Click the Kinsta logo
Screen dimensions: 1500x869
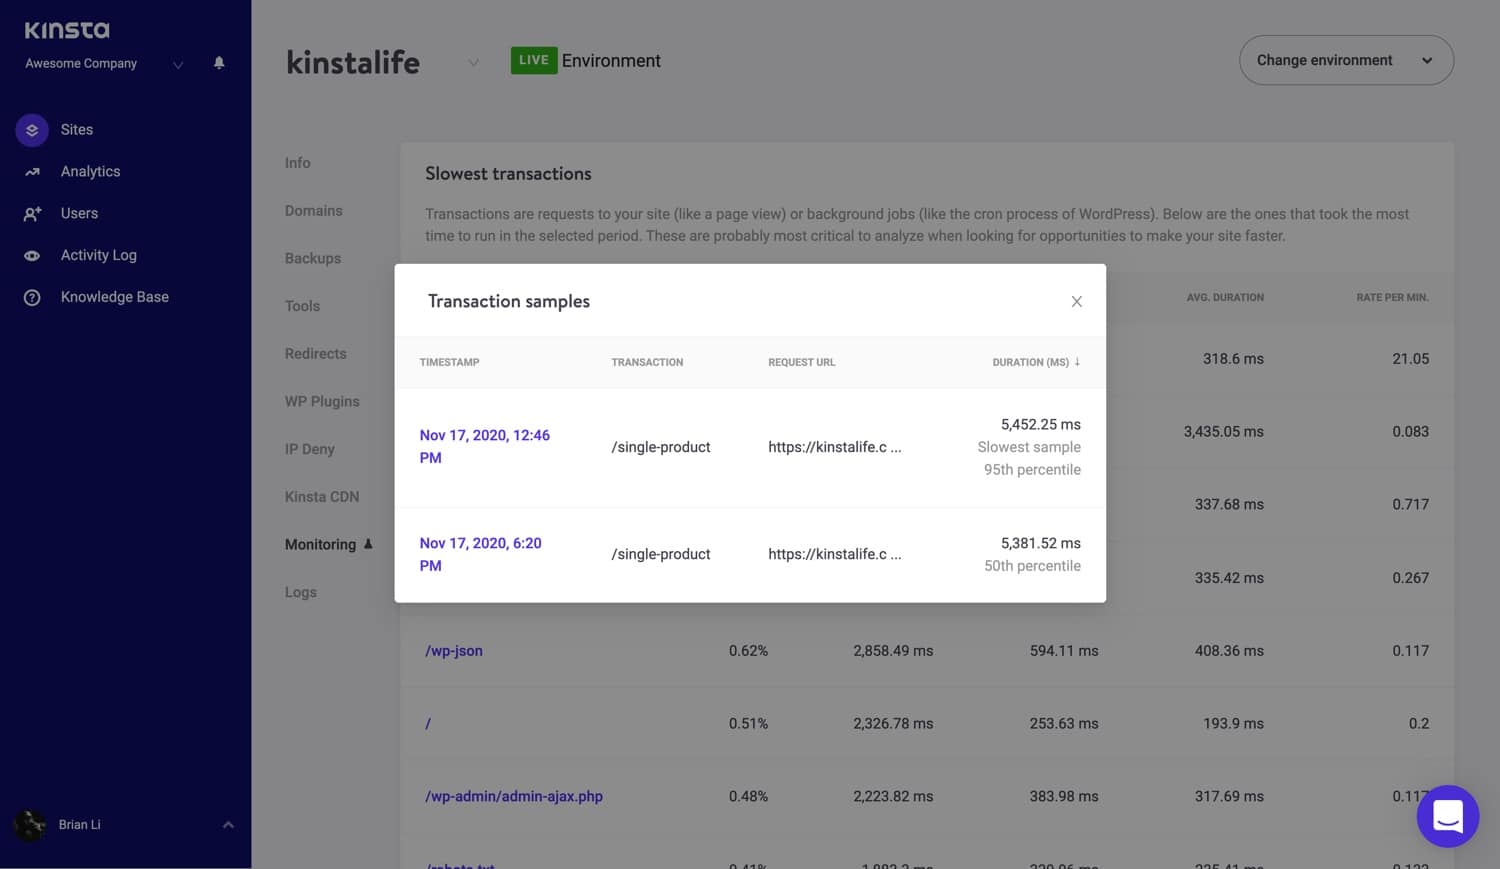pos(67,30)
